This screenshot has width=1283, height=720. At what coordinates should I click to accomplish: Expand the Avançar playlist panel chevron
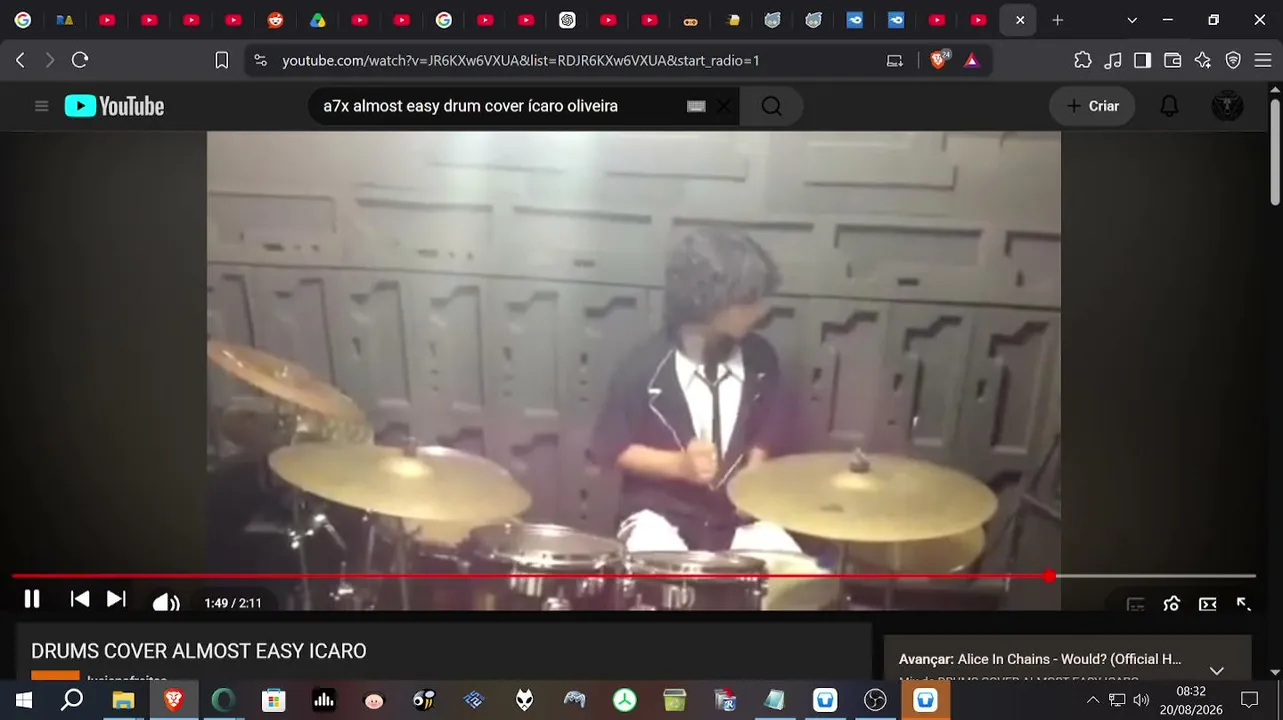[x=1216, y=671]
